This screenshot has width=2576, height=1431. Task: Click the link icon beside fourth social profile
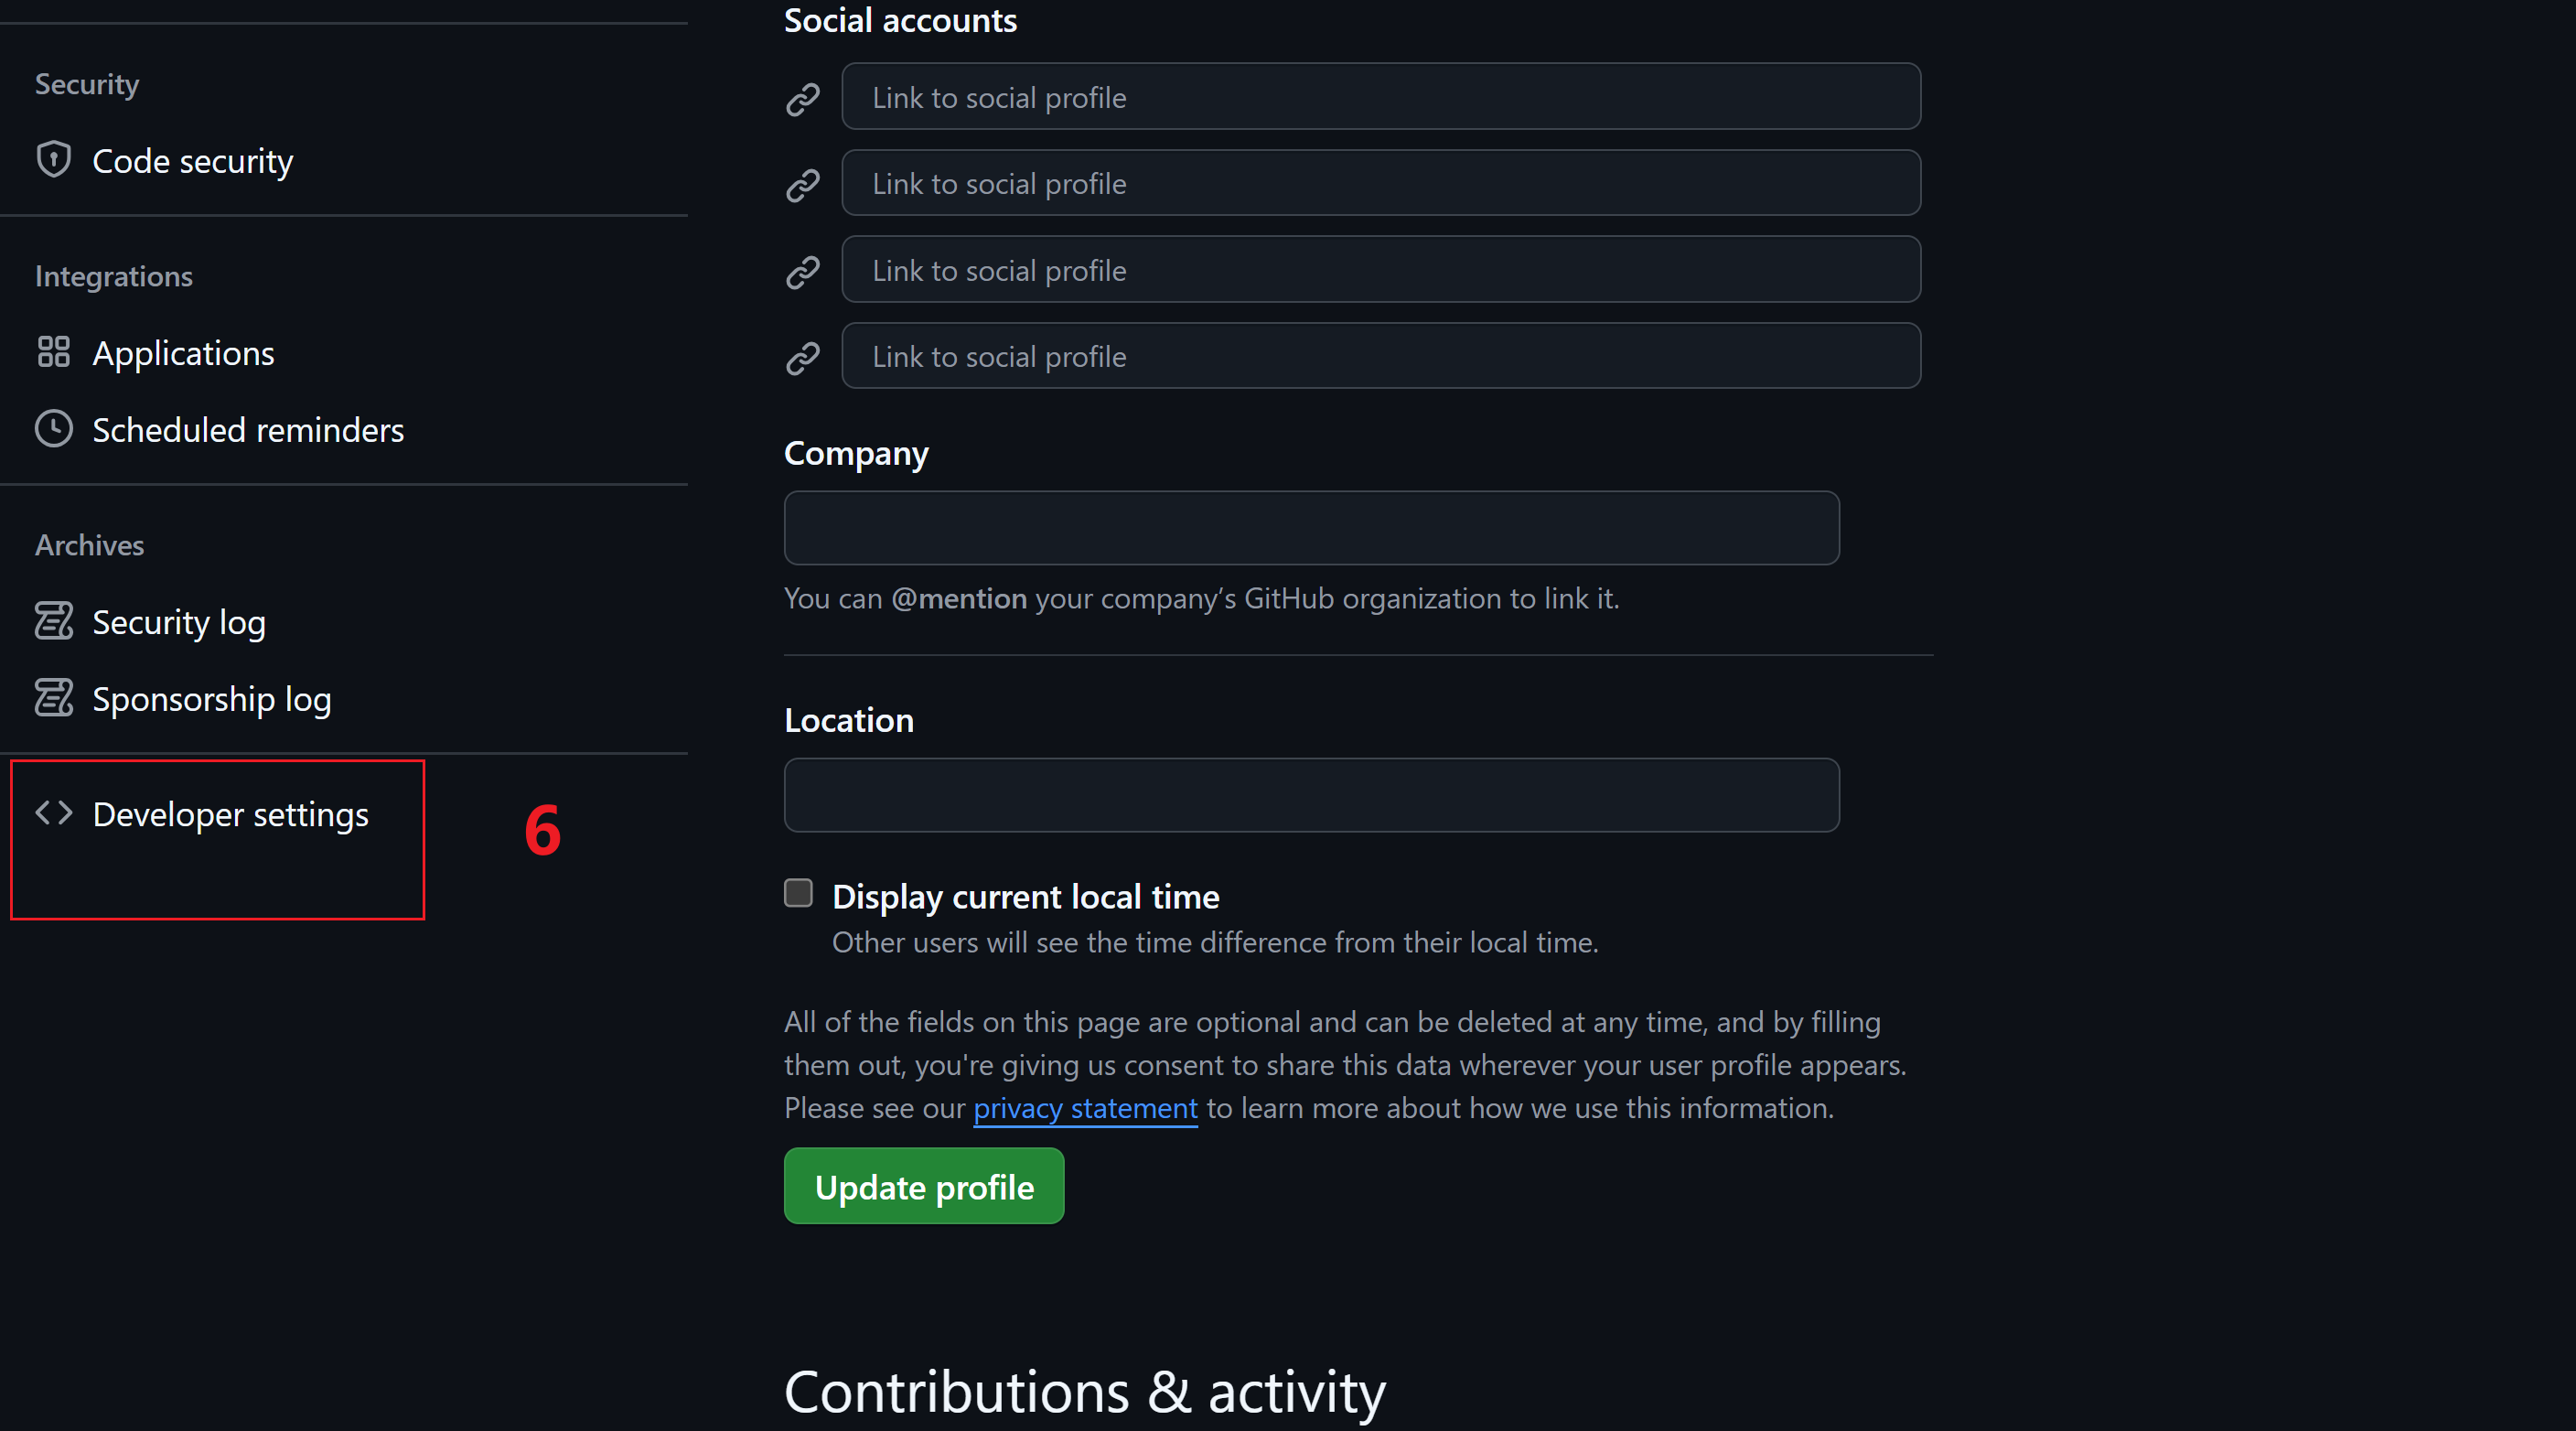802,357
